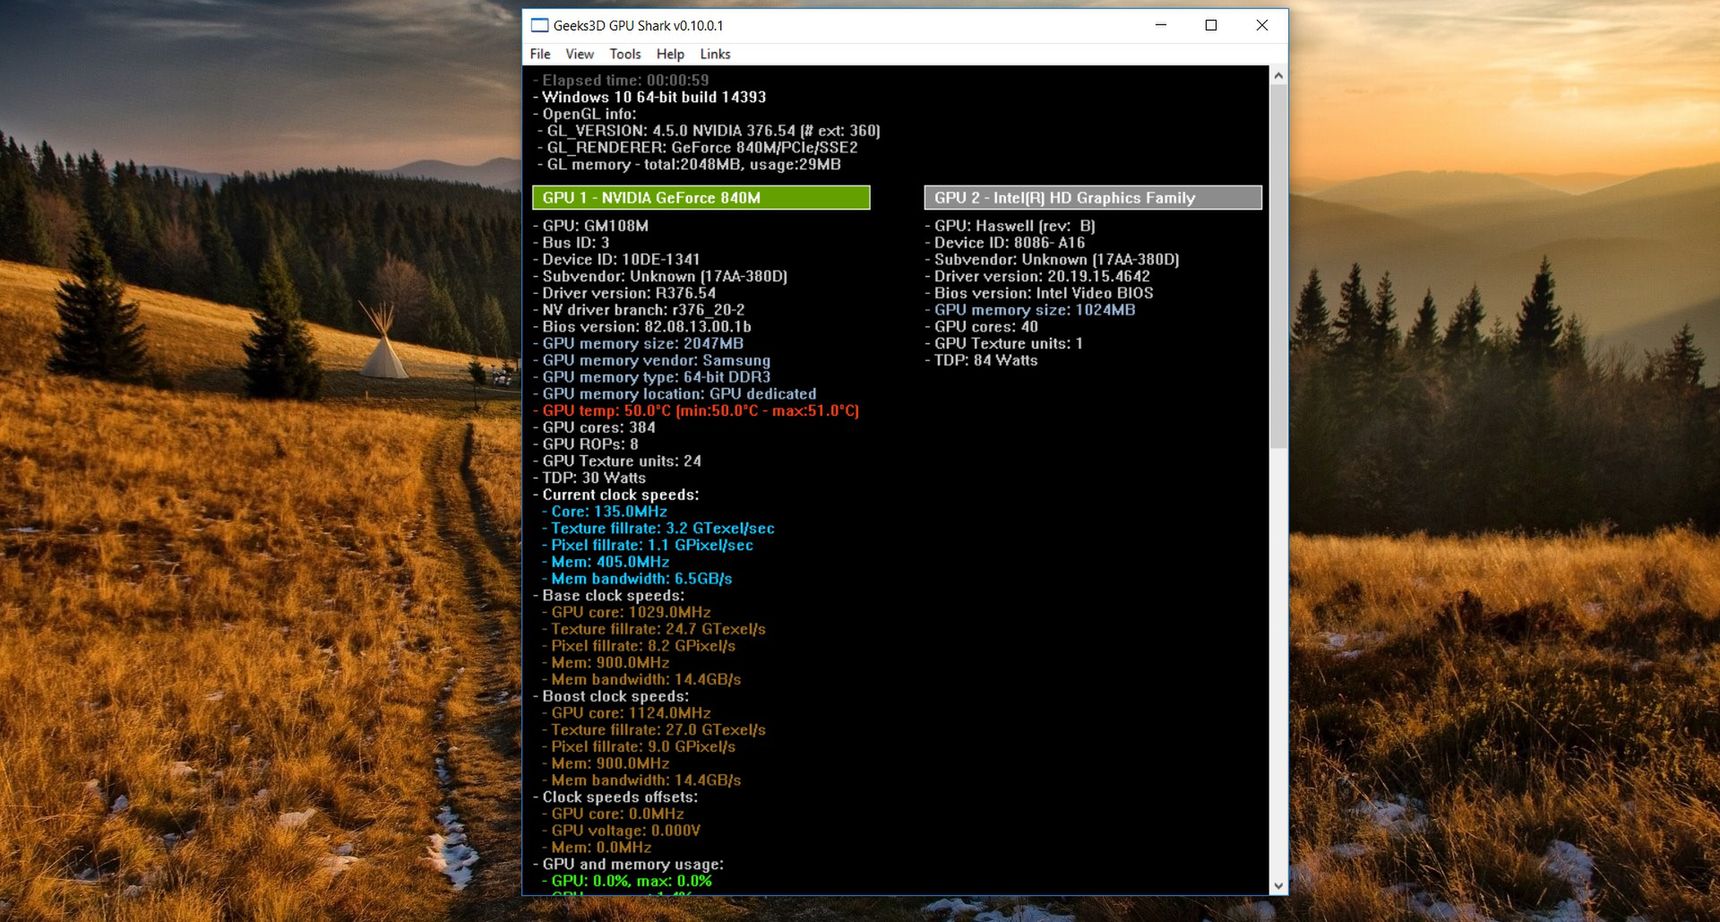
Task: Open the Help menu
Action: point(670,54)
